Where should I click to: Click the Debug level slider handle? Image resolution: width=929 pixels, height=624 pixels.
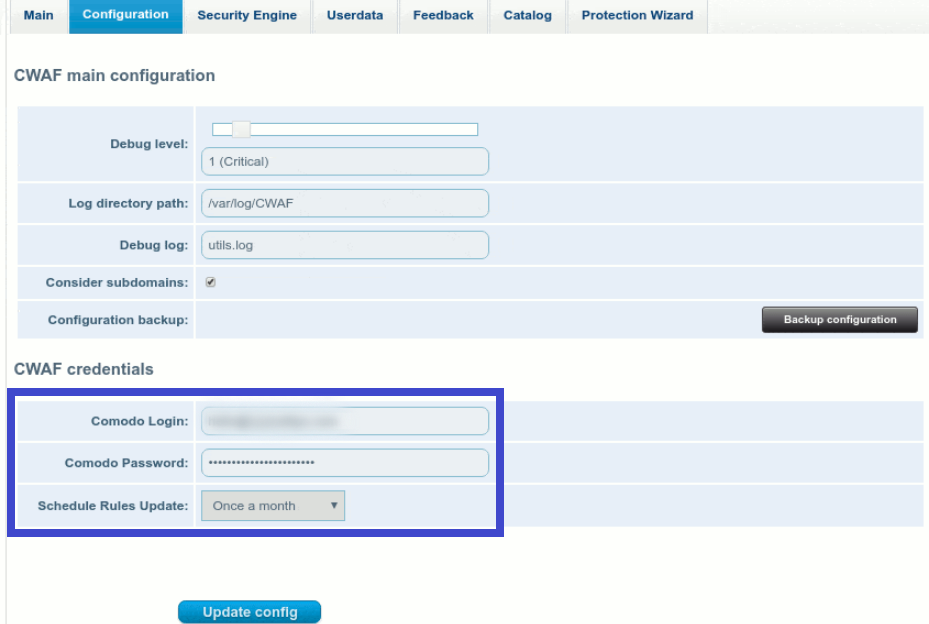click(241, 129)
